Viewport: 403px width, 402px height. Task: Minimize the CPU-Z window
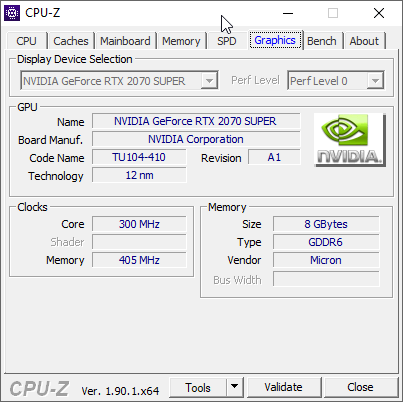pyautogui.click(x=288, y=13)
